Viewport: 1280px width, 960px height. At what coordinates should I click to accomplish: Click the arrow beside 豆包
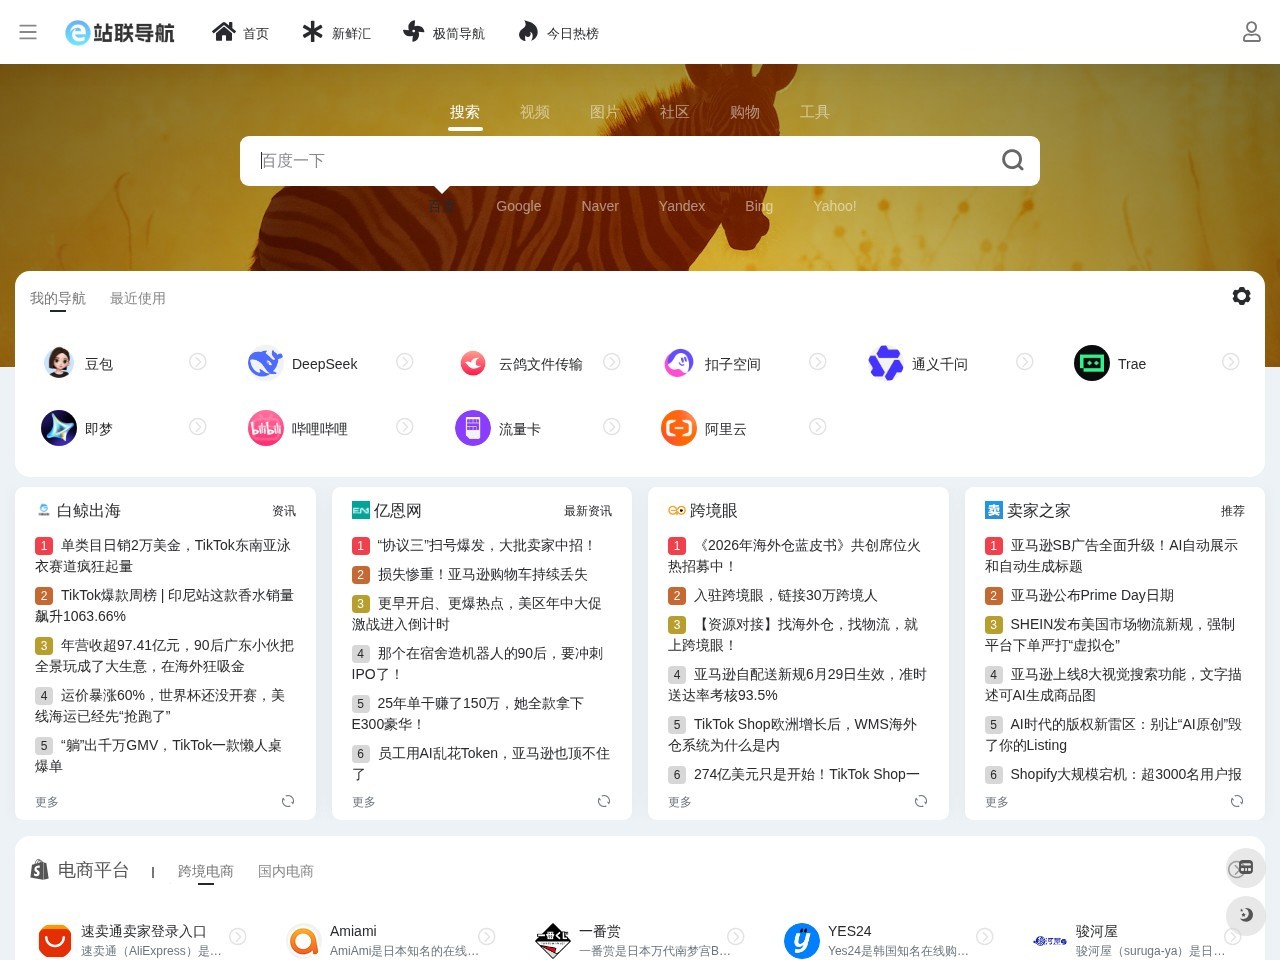point(198,361)
